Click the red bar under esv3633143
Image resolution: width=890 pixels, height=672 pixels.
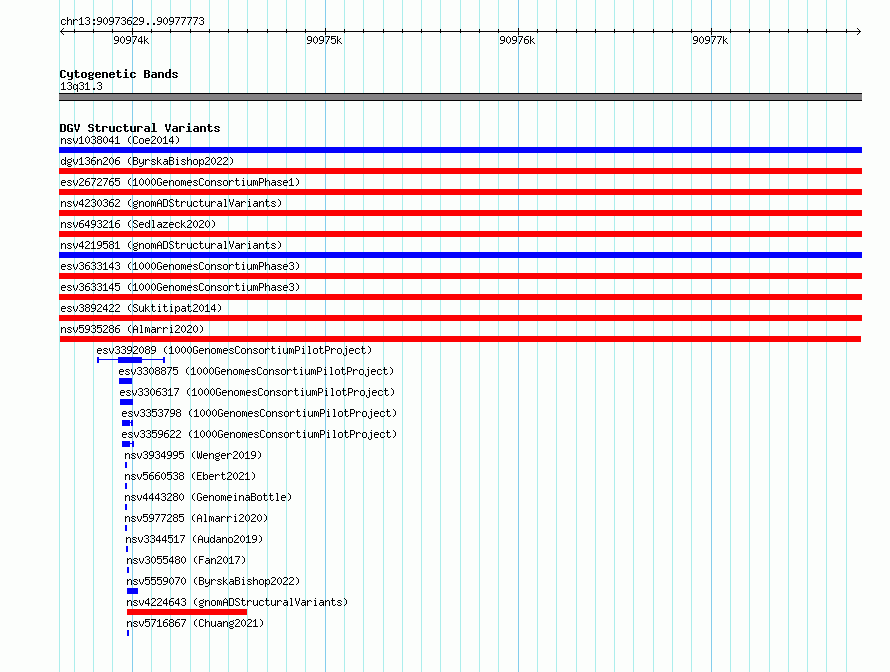coord(460,276)
